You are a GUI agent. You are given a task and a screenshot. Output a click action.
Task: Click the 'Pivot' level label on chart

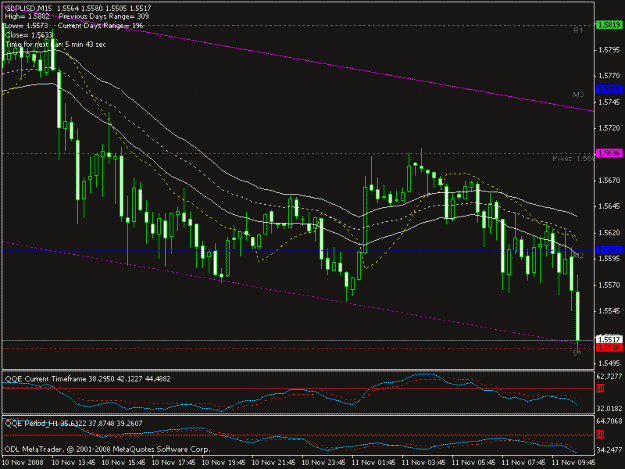tap(573, 159)
